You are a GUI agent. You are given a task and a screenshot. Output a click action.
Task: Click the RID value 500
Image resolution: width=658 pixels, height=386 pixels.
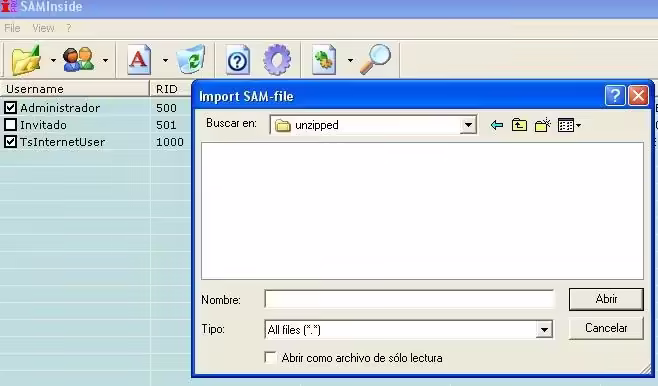coord(166,108)
